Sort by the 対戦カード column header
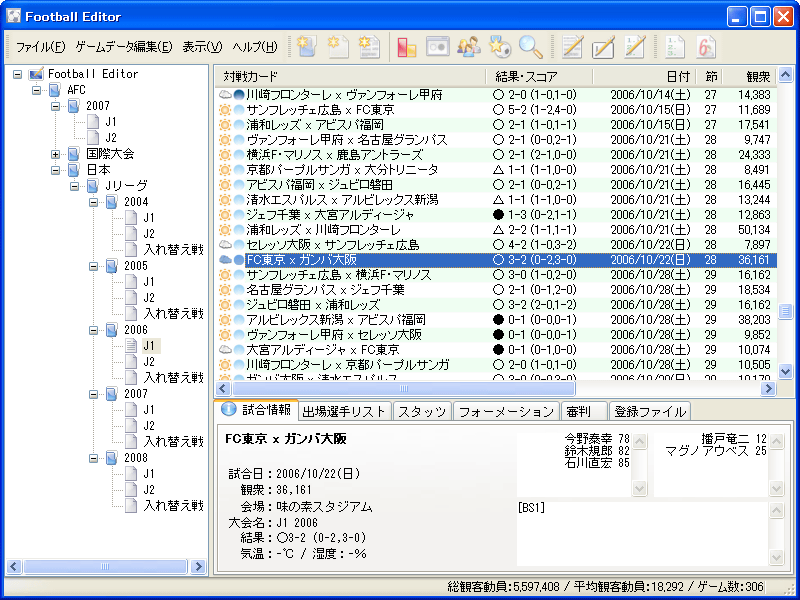800x600 pixels. click(350, 77)
